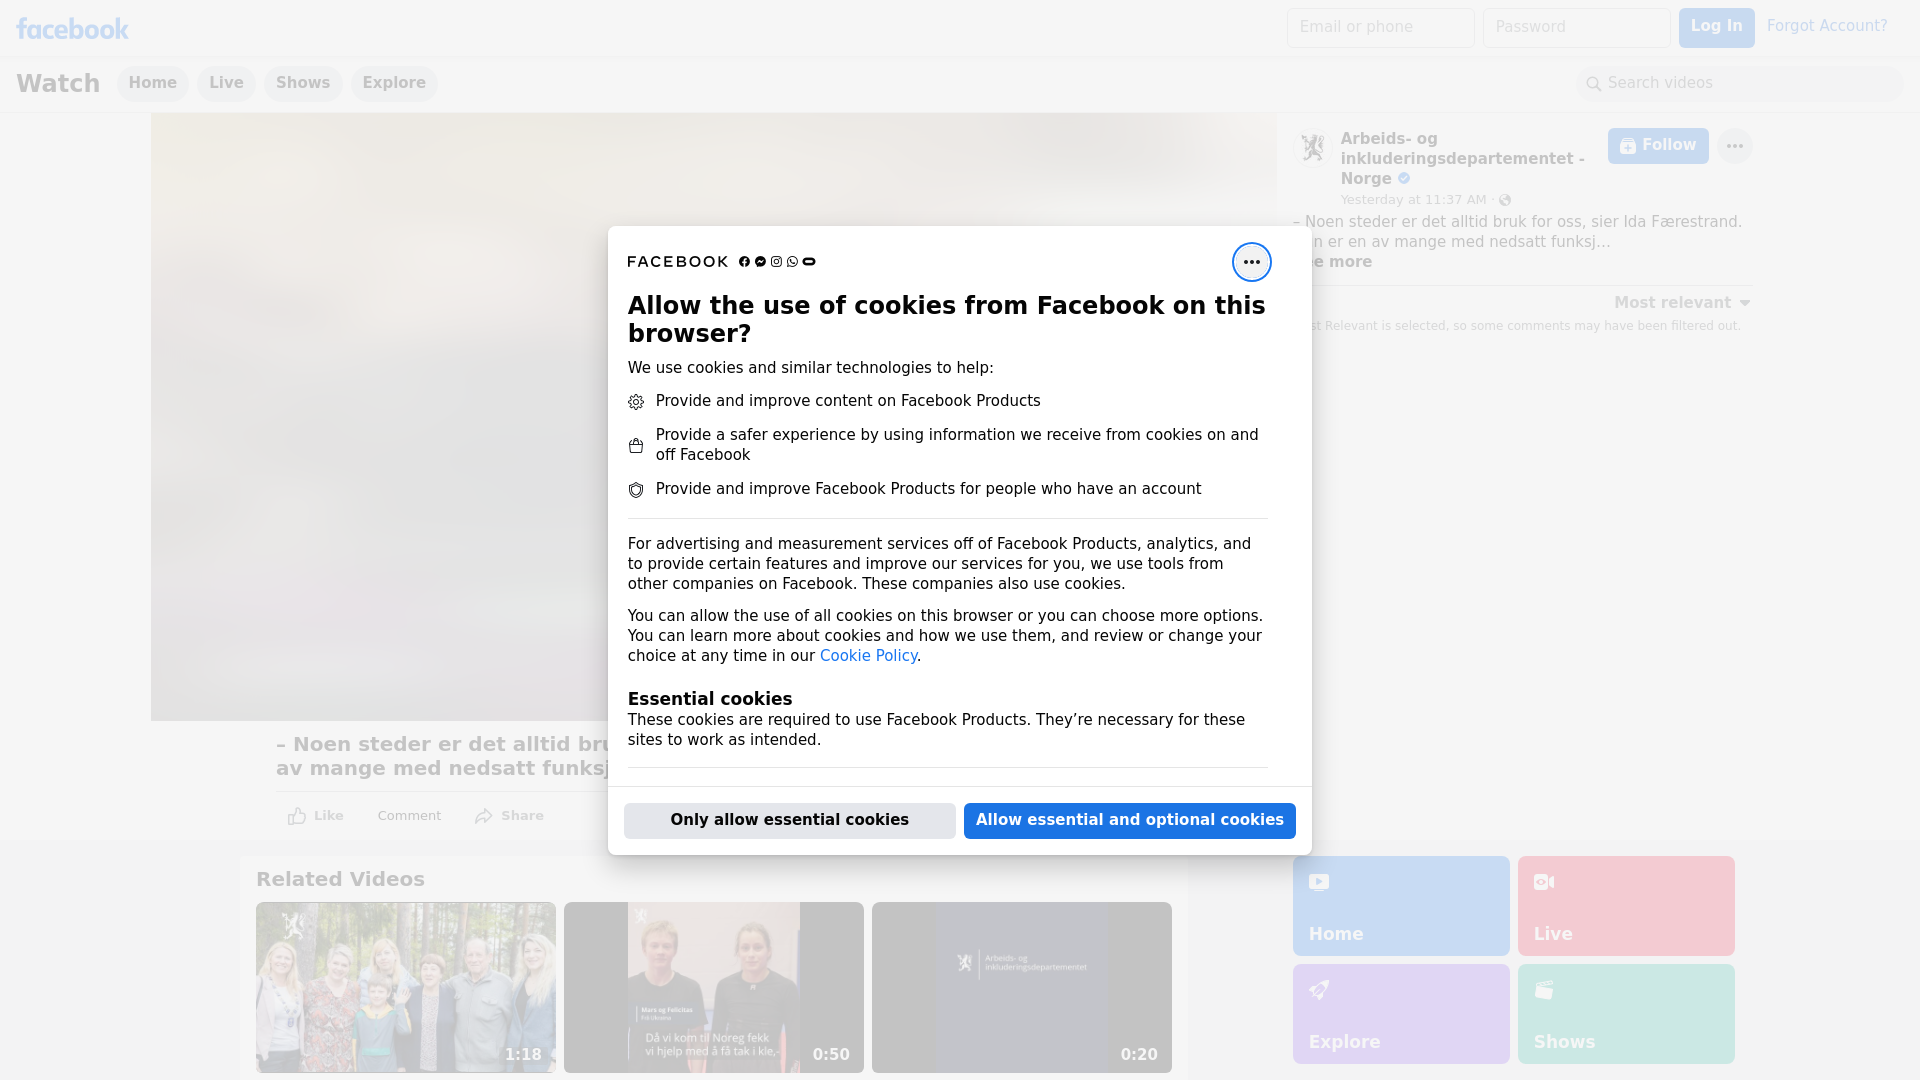Viewport: 1920px width, 1080px height.
Task: Click the Yesterday at 11:37 AM timestamp
Action: (x=1413, y=200)
